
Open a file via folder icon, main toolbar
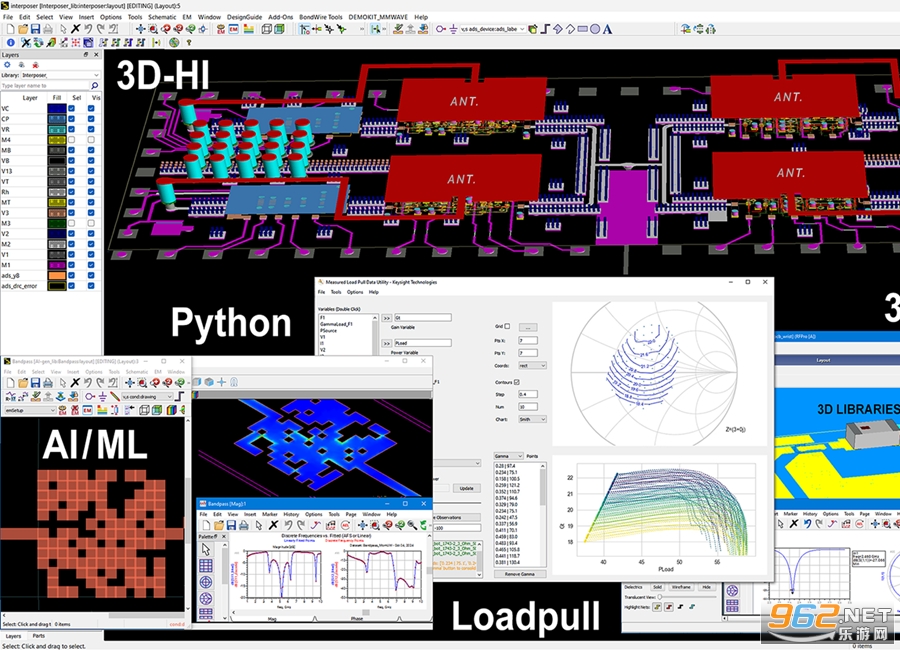23,29
